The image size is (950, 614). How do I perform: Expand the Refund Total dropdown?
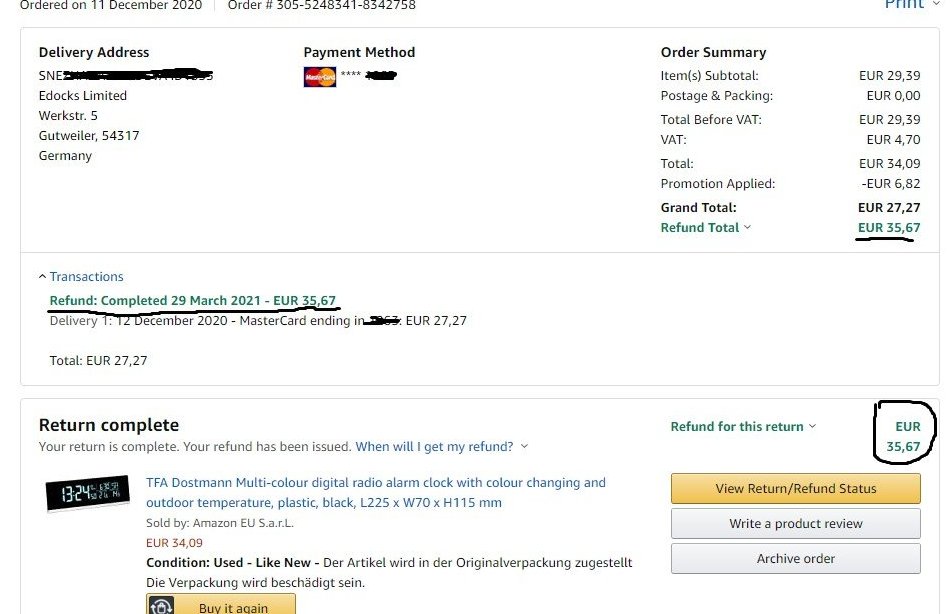tap(705, 228)
